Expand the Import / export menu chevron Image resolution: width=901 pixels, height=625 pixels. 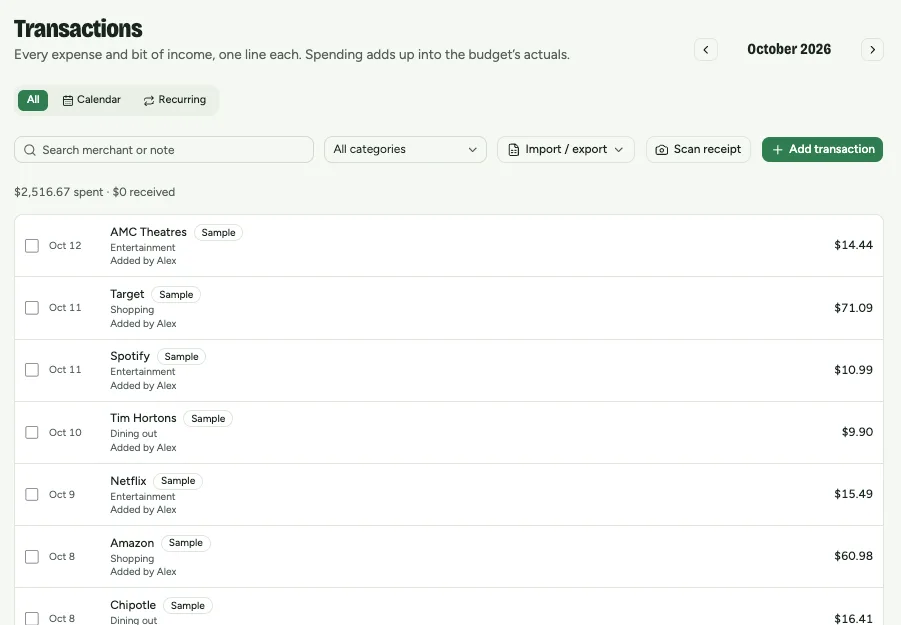[x=619, y=150]
